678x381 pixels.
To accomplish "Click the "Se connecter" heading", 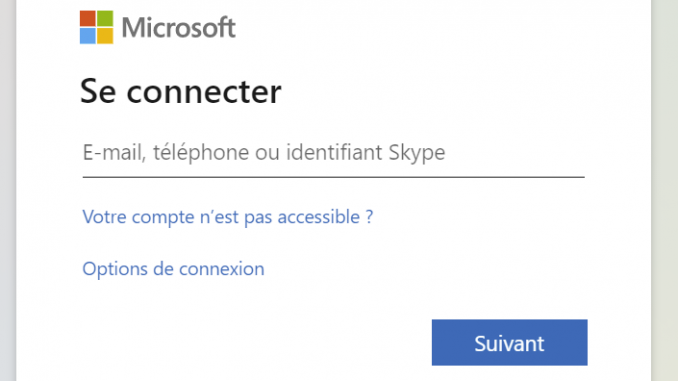I will [x=181, y=91].
